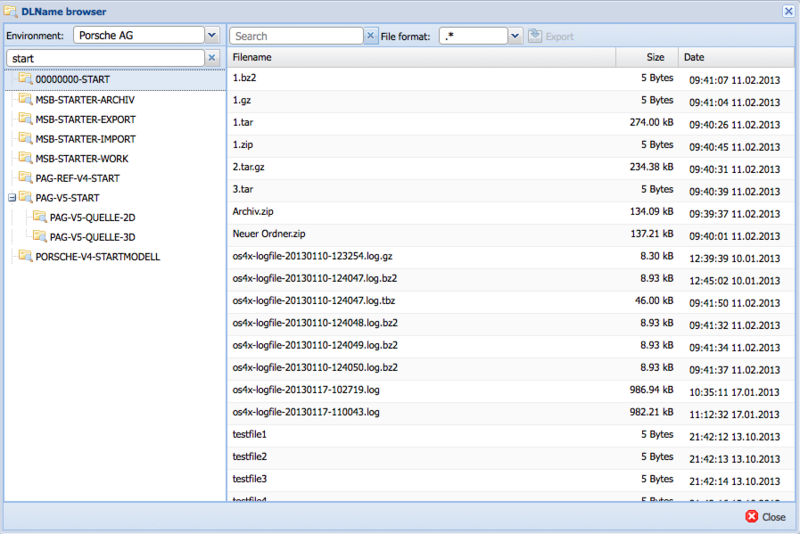Click the folder icon beside 00000000-START
The width and height of the screenshot is (800, 534).
click(25, 80)
